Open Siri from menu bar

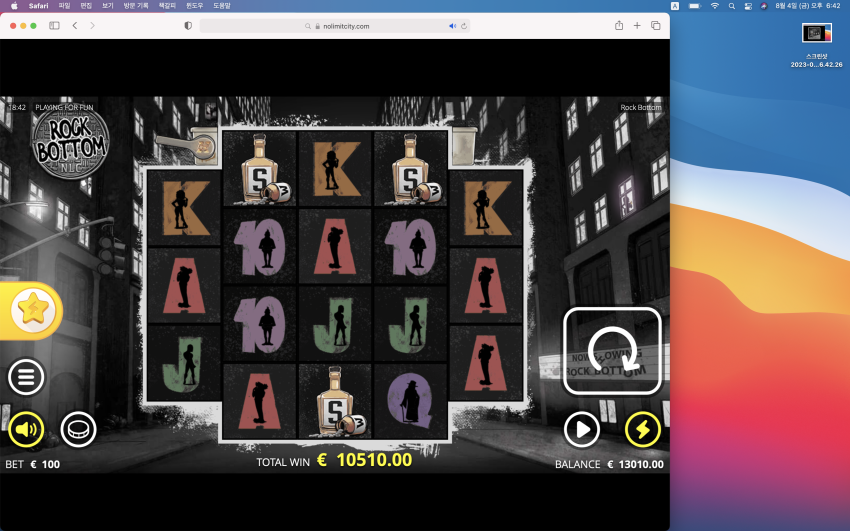[764, 5]
